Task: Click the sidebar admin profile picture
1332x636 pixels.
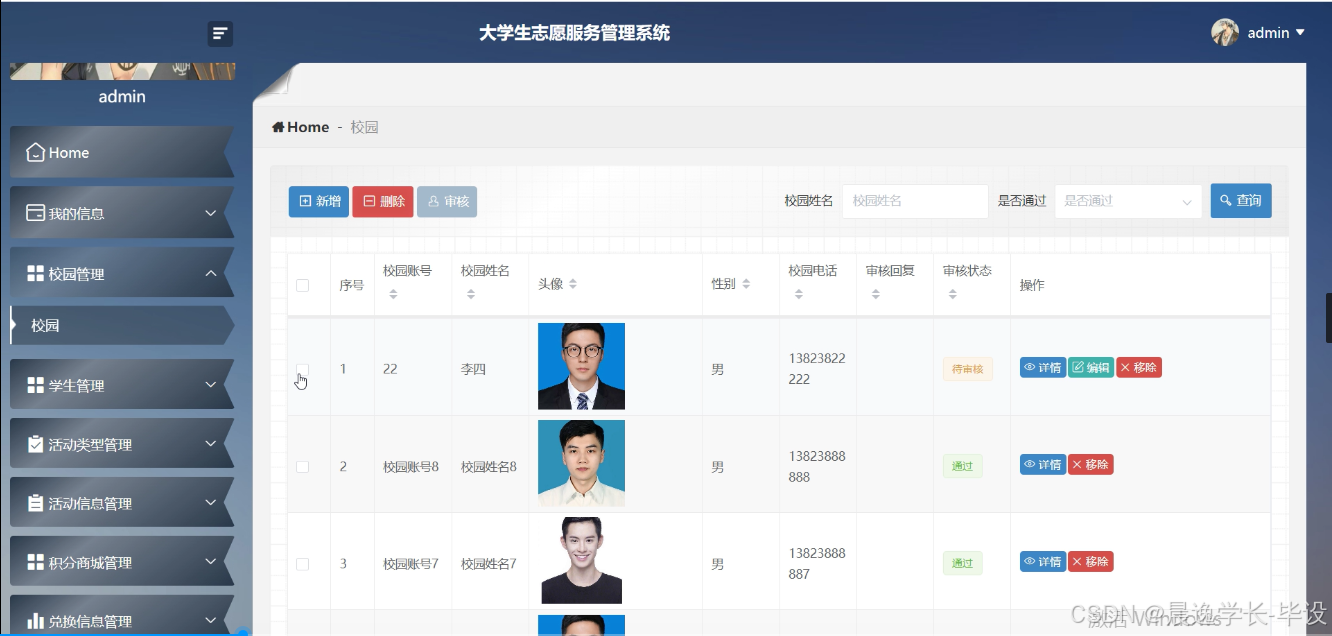Action: [x=122, y=71]
